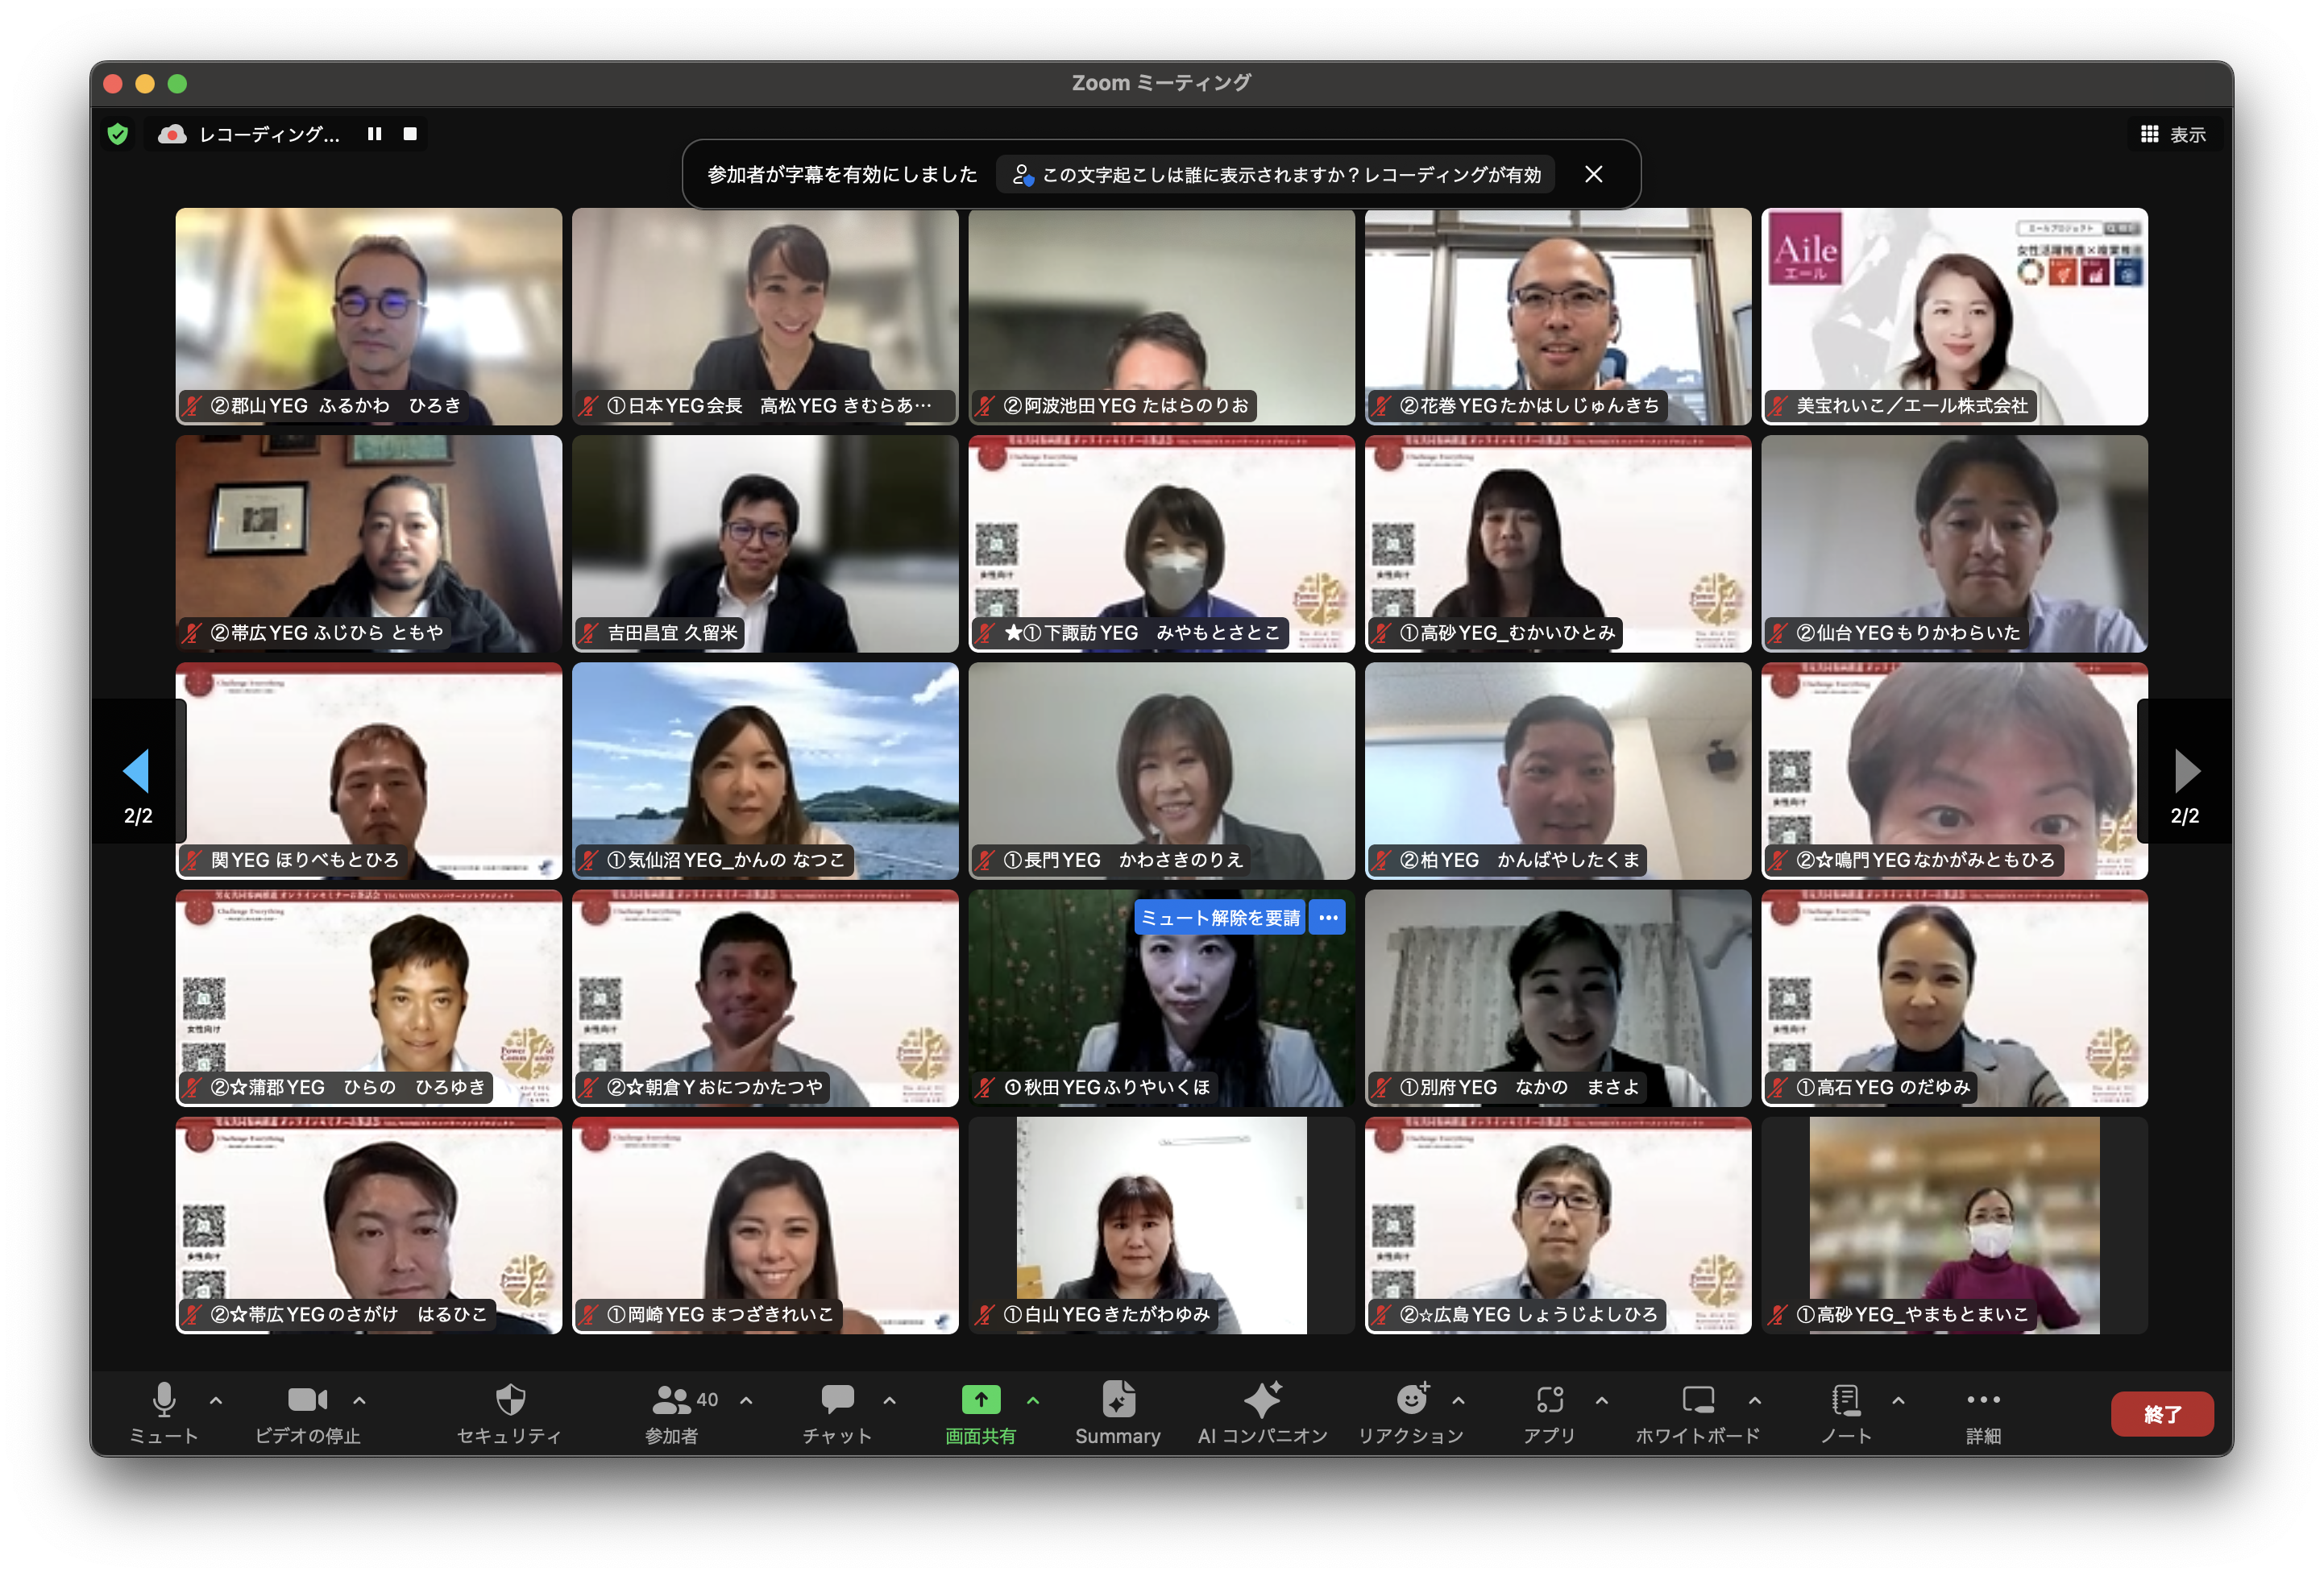This screenshot has height=1576, width=2324.
Task: Pause the cloud recording
Action: (x=374, y=134)
